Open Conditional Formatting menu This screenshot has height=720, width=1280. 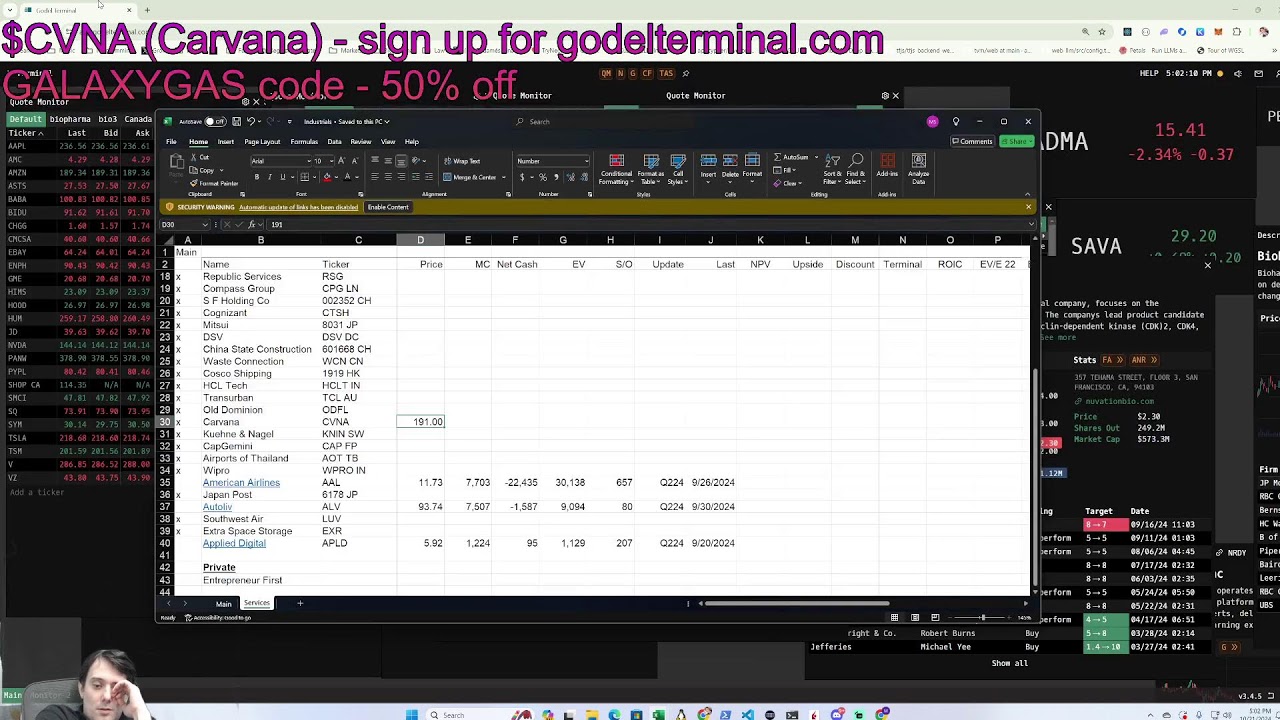point(616,169)
